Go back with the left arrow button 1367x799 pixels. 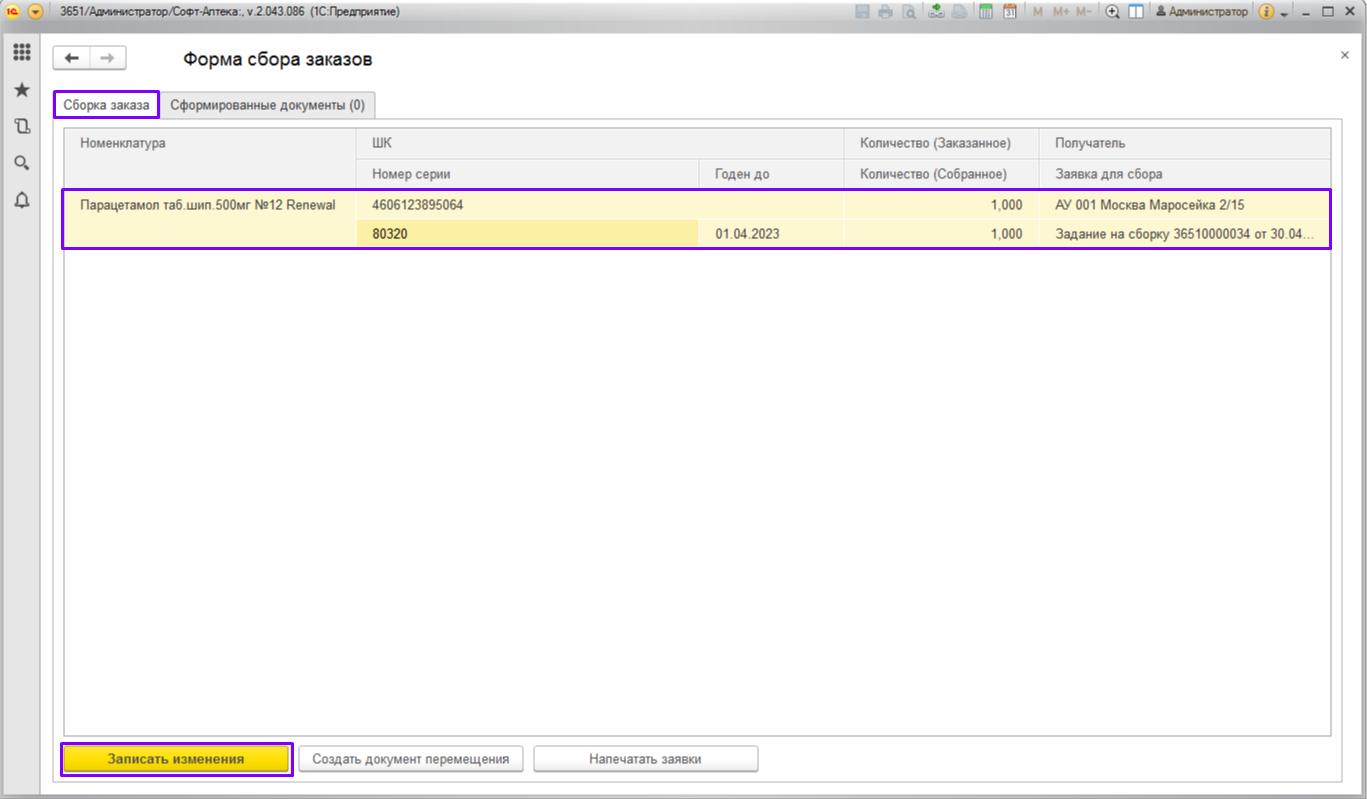coord(72,58)
